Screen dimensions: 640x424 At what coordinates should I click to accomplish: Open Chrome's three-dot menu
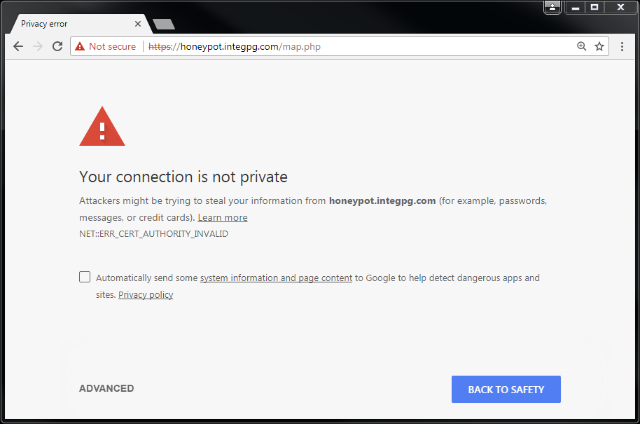coord(622,47)
